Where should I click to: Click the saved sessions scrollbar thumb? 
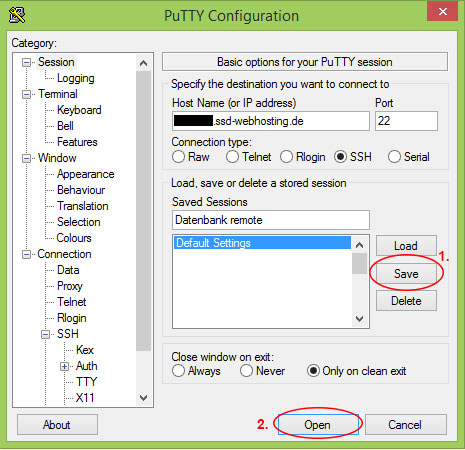click(x=359, y=264)
